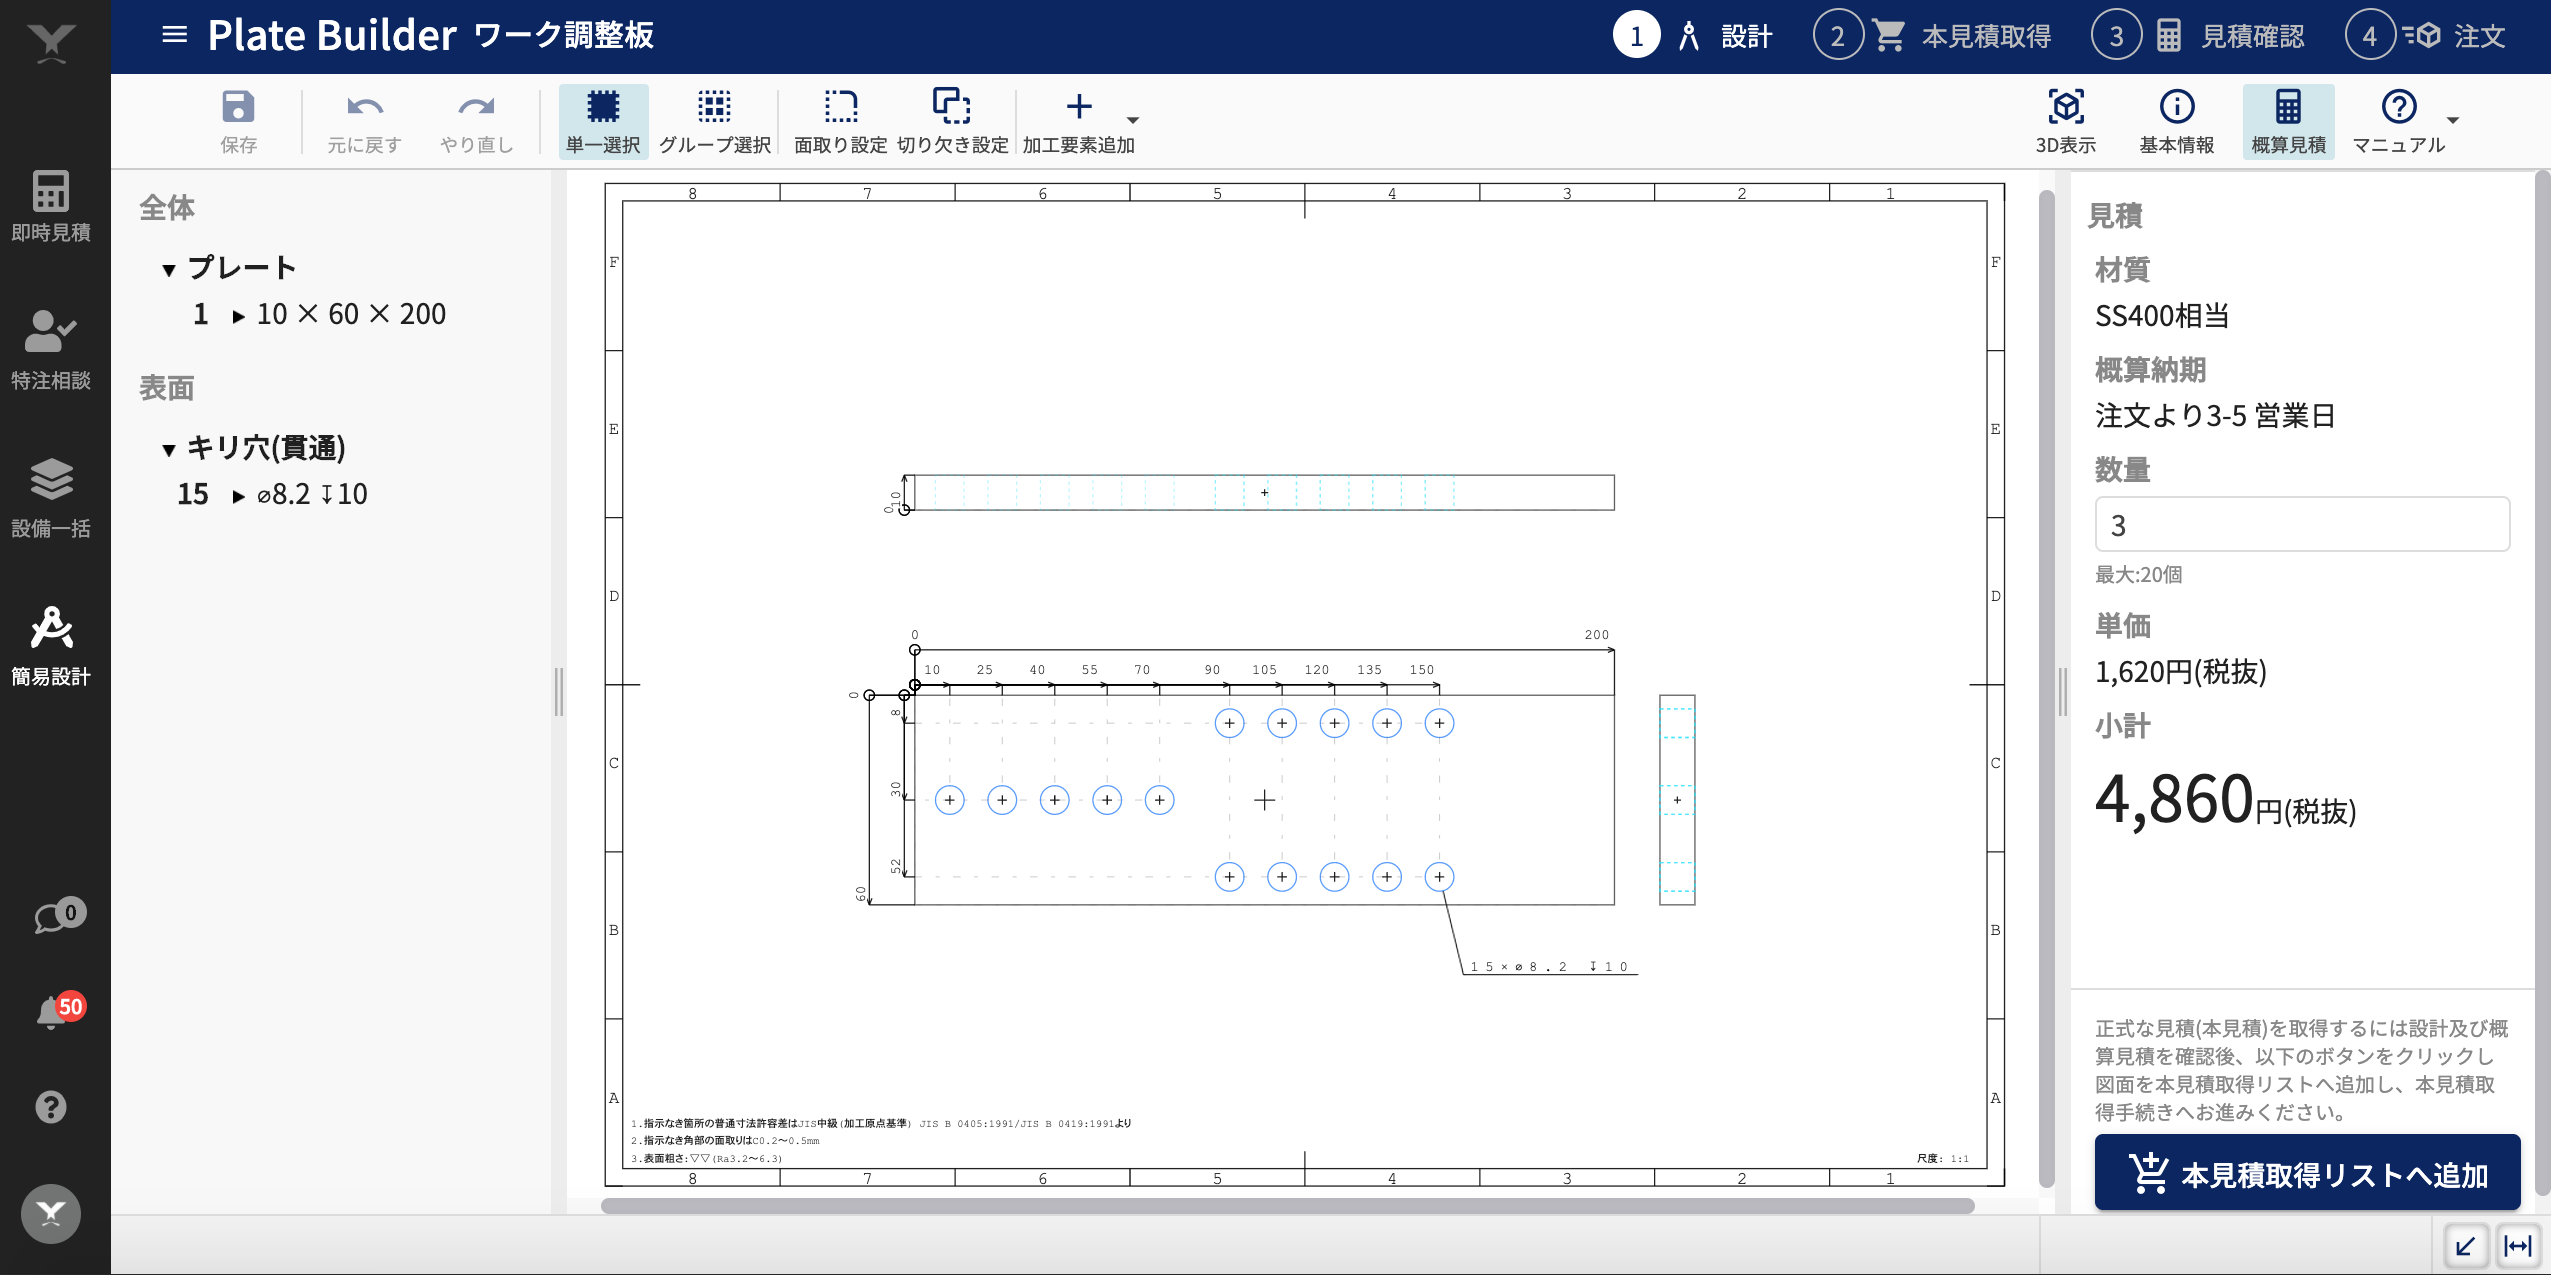Select the 1,620円(税抜) unit price text
This screenshot has width=2551, height=1275.
click(2181, 672)
